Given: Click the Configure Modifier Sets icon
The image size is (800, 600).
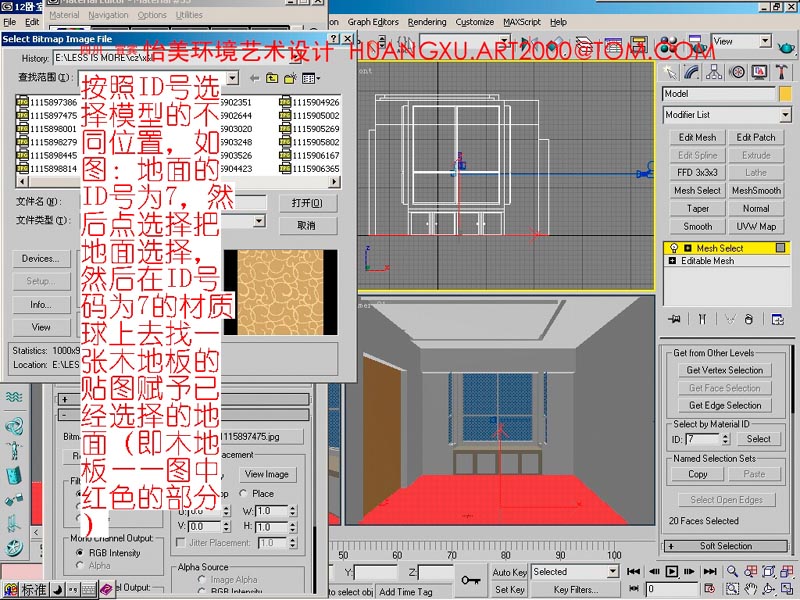Looking at the screenshot, I should (778, 319).
